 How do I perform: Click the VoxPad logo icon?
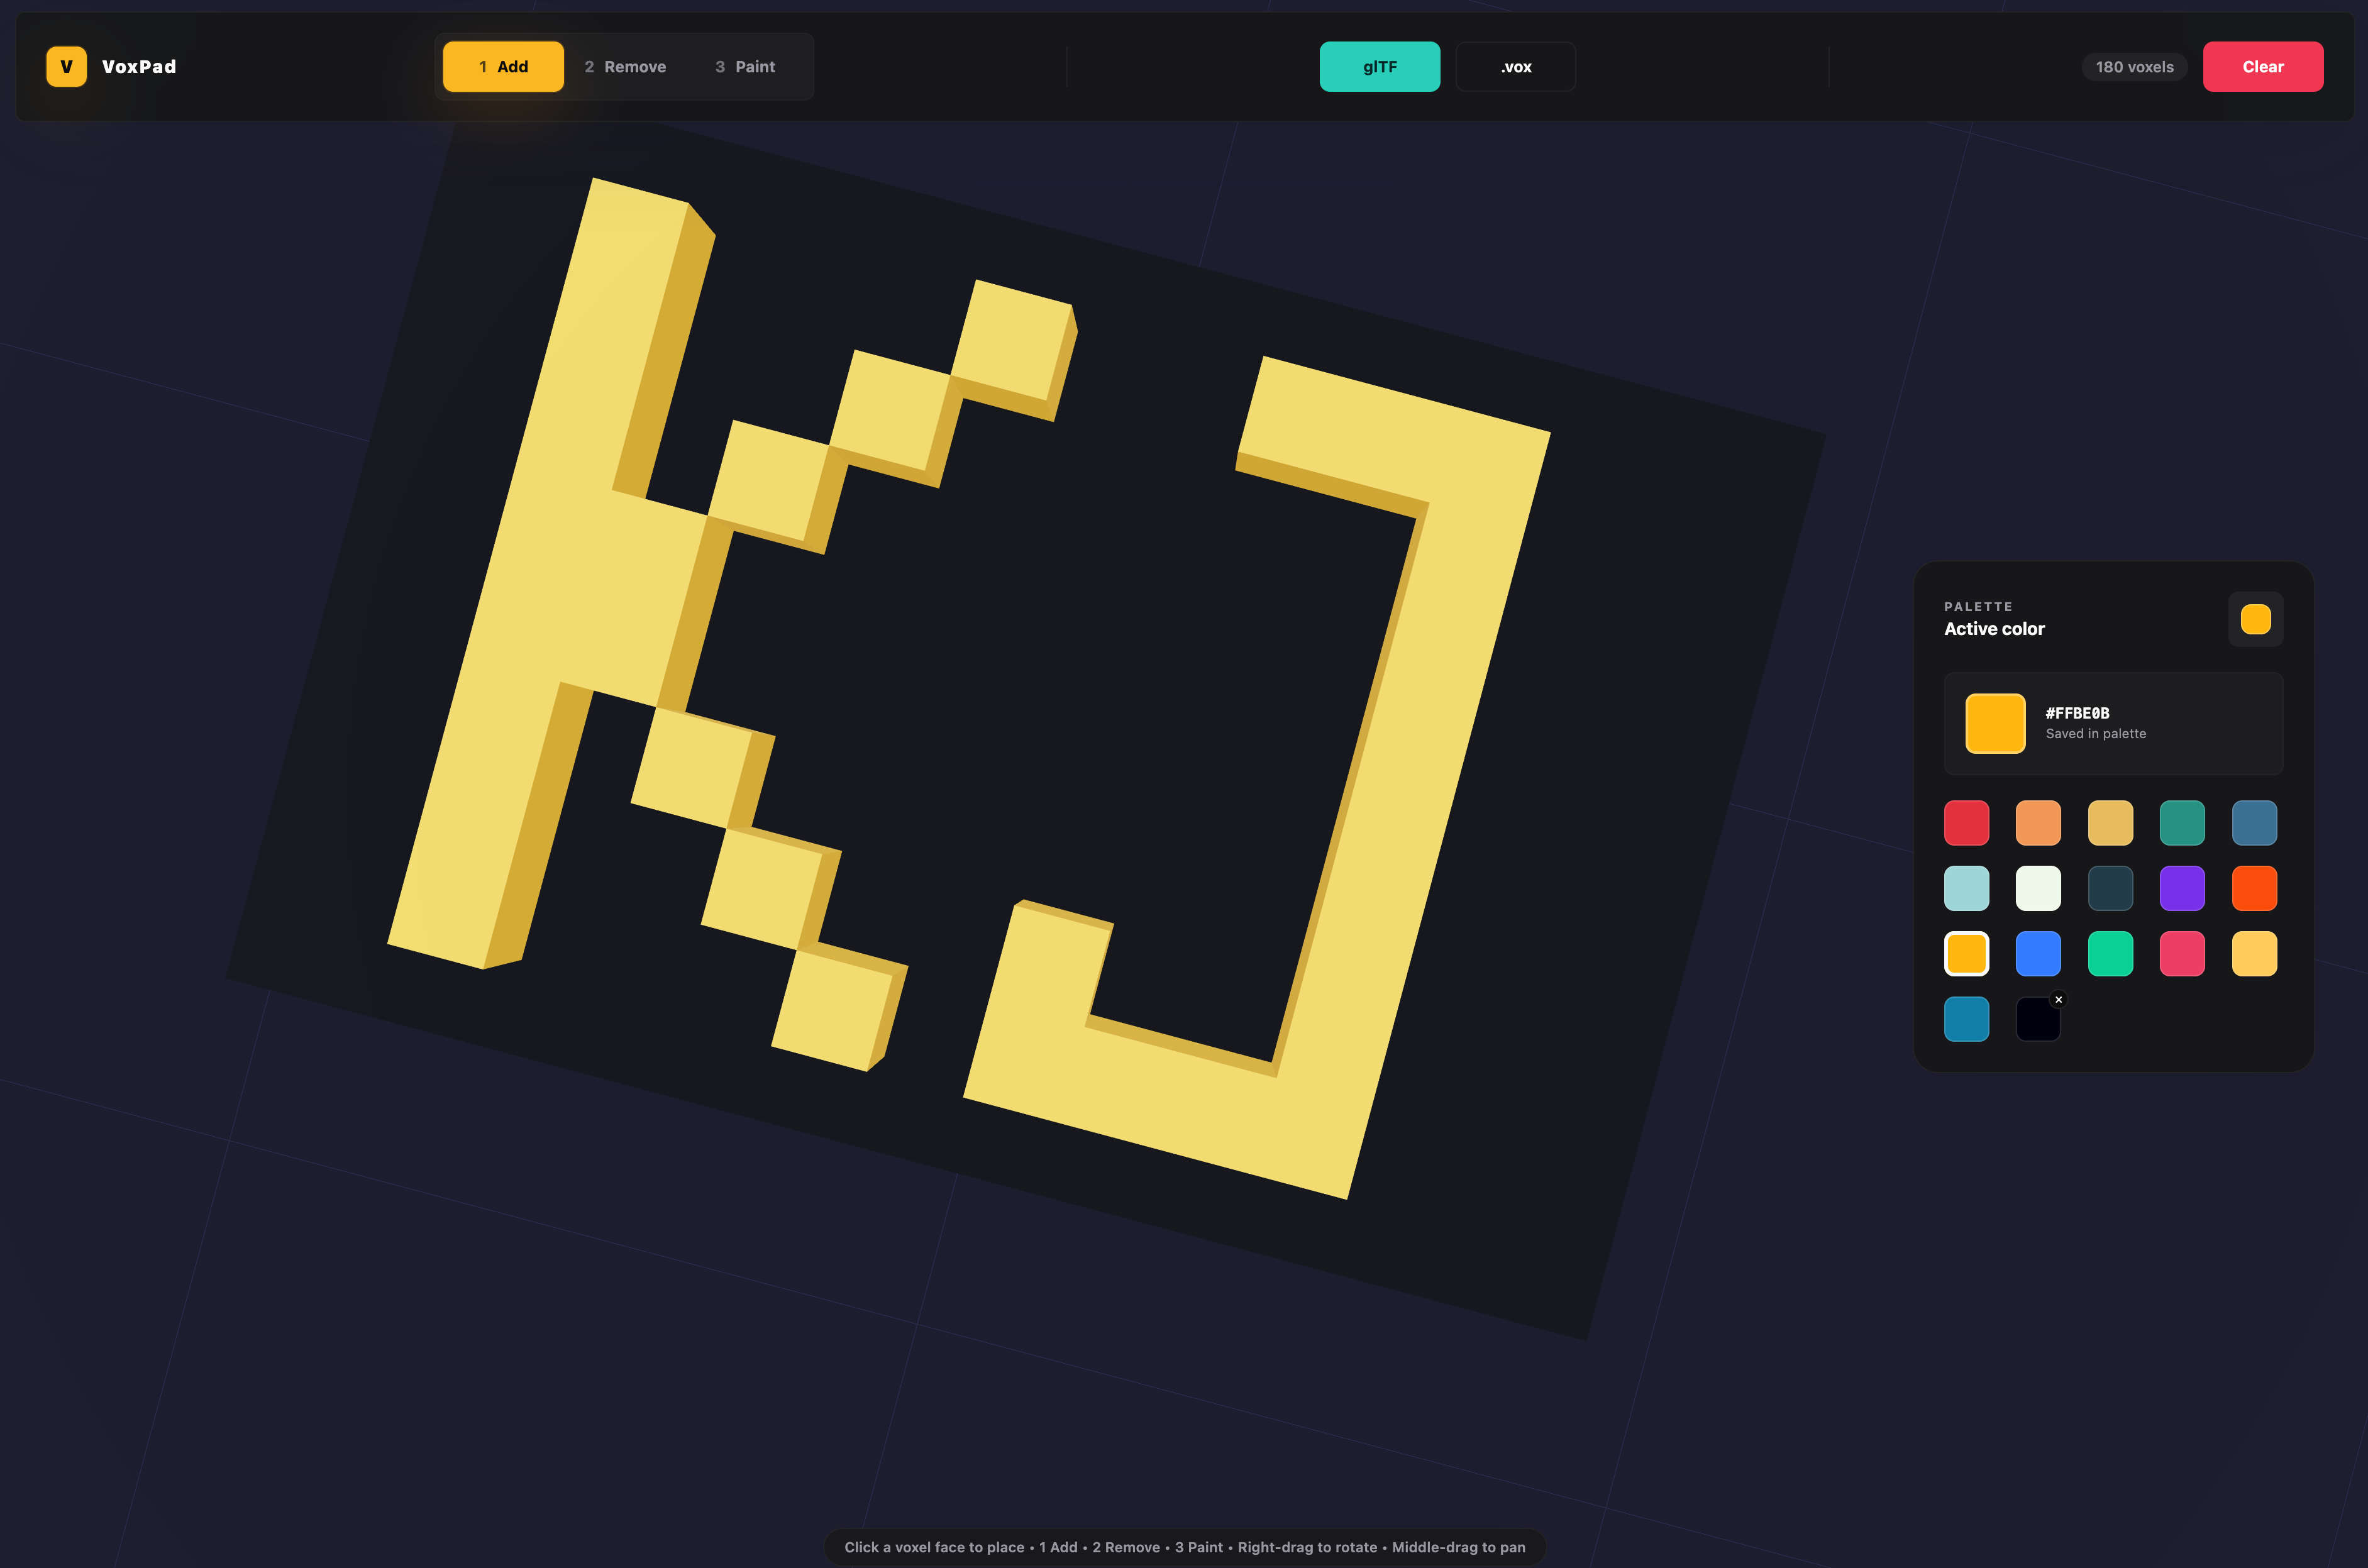point(66,67)
